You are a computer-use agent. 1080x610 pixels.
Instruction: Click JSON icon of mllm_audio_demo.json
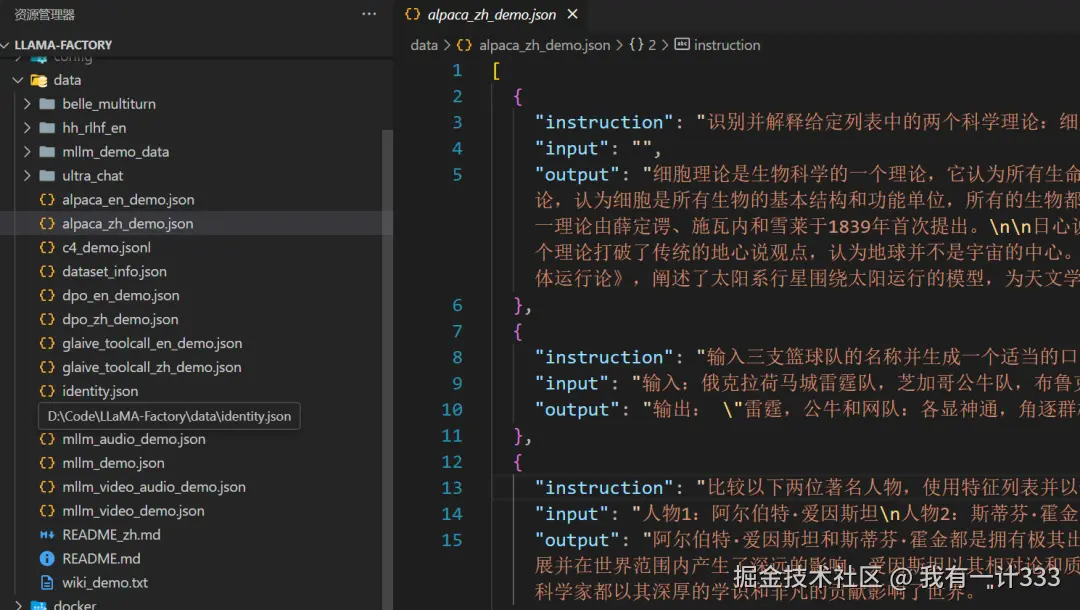(x=47, y=439)
